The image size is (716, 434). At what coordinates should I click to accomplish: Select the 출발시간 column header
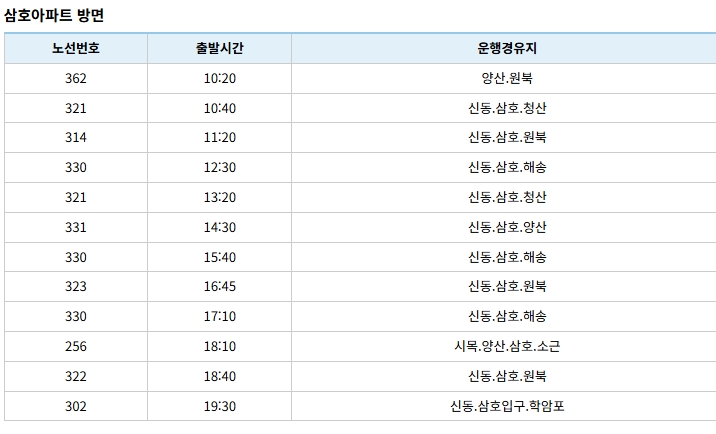tap(219, 48)
